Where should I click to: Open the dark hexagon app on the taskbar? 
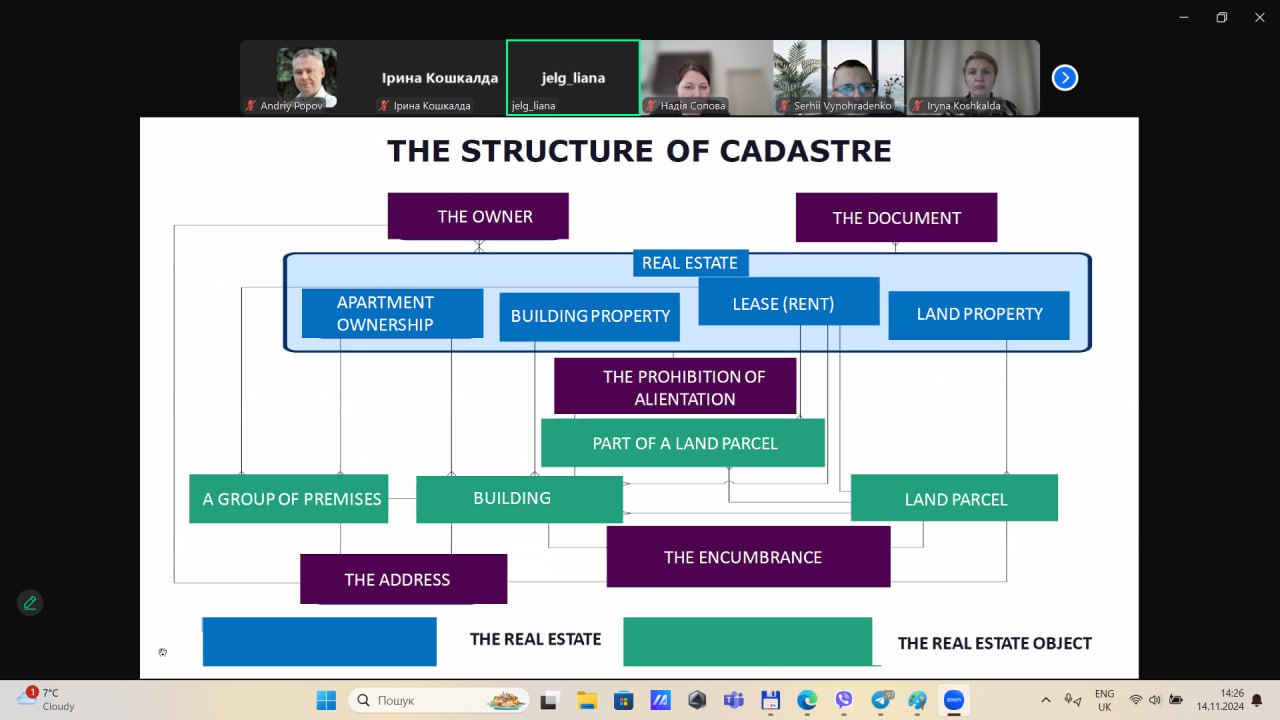point(697,700)
